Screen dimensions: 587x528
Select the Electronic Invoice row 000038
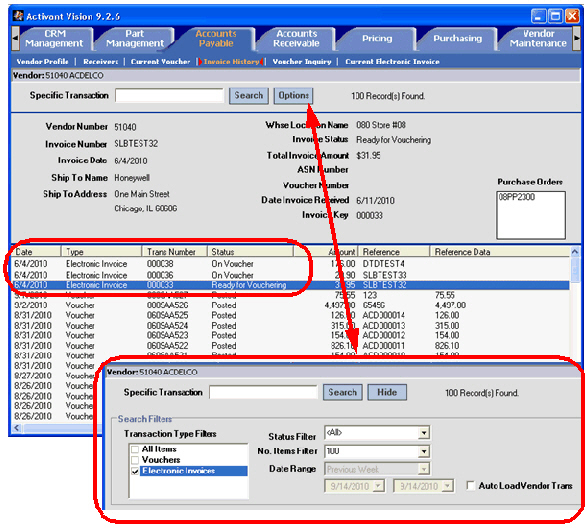(291, 264)
